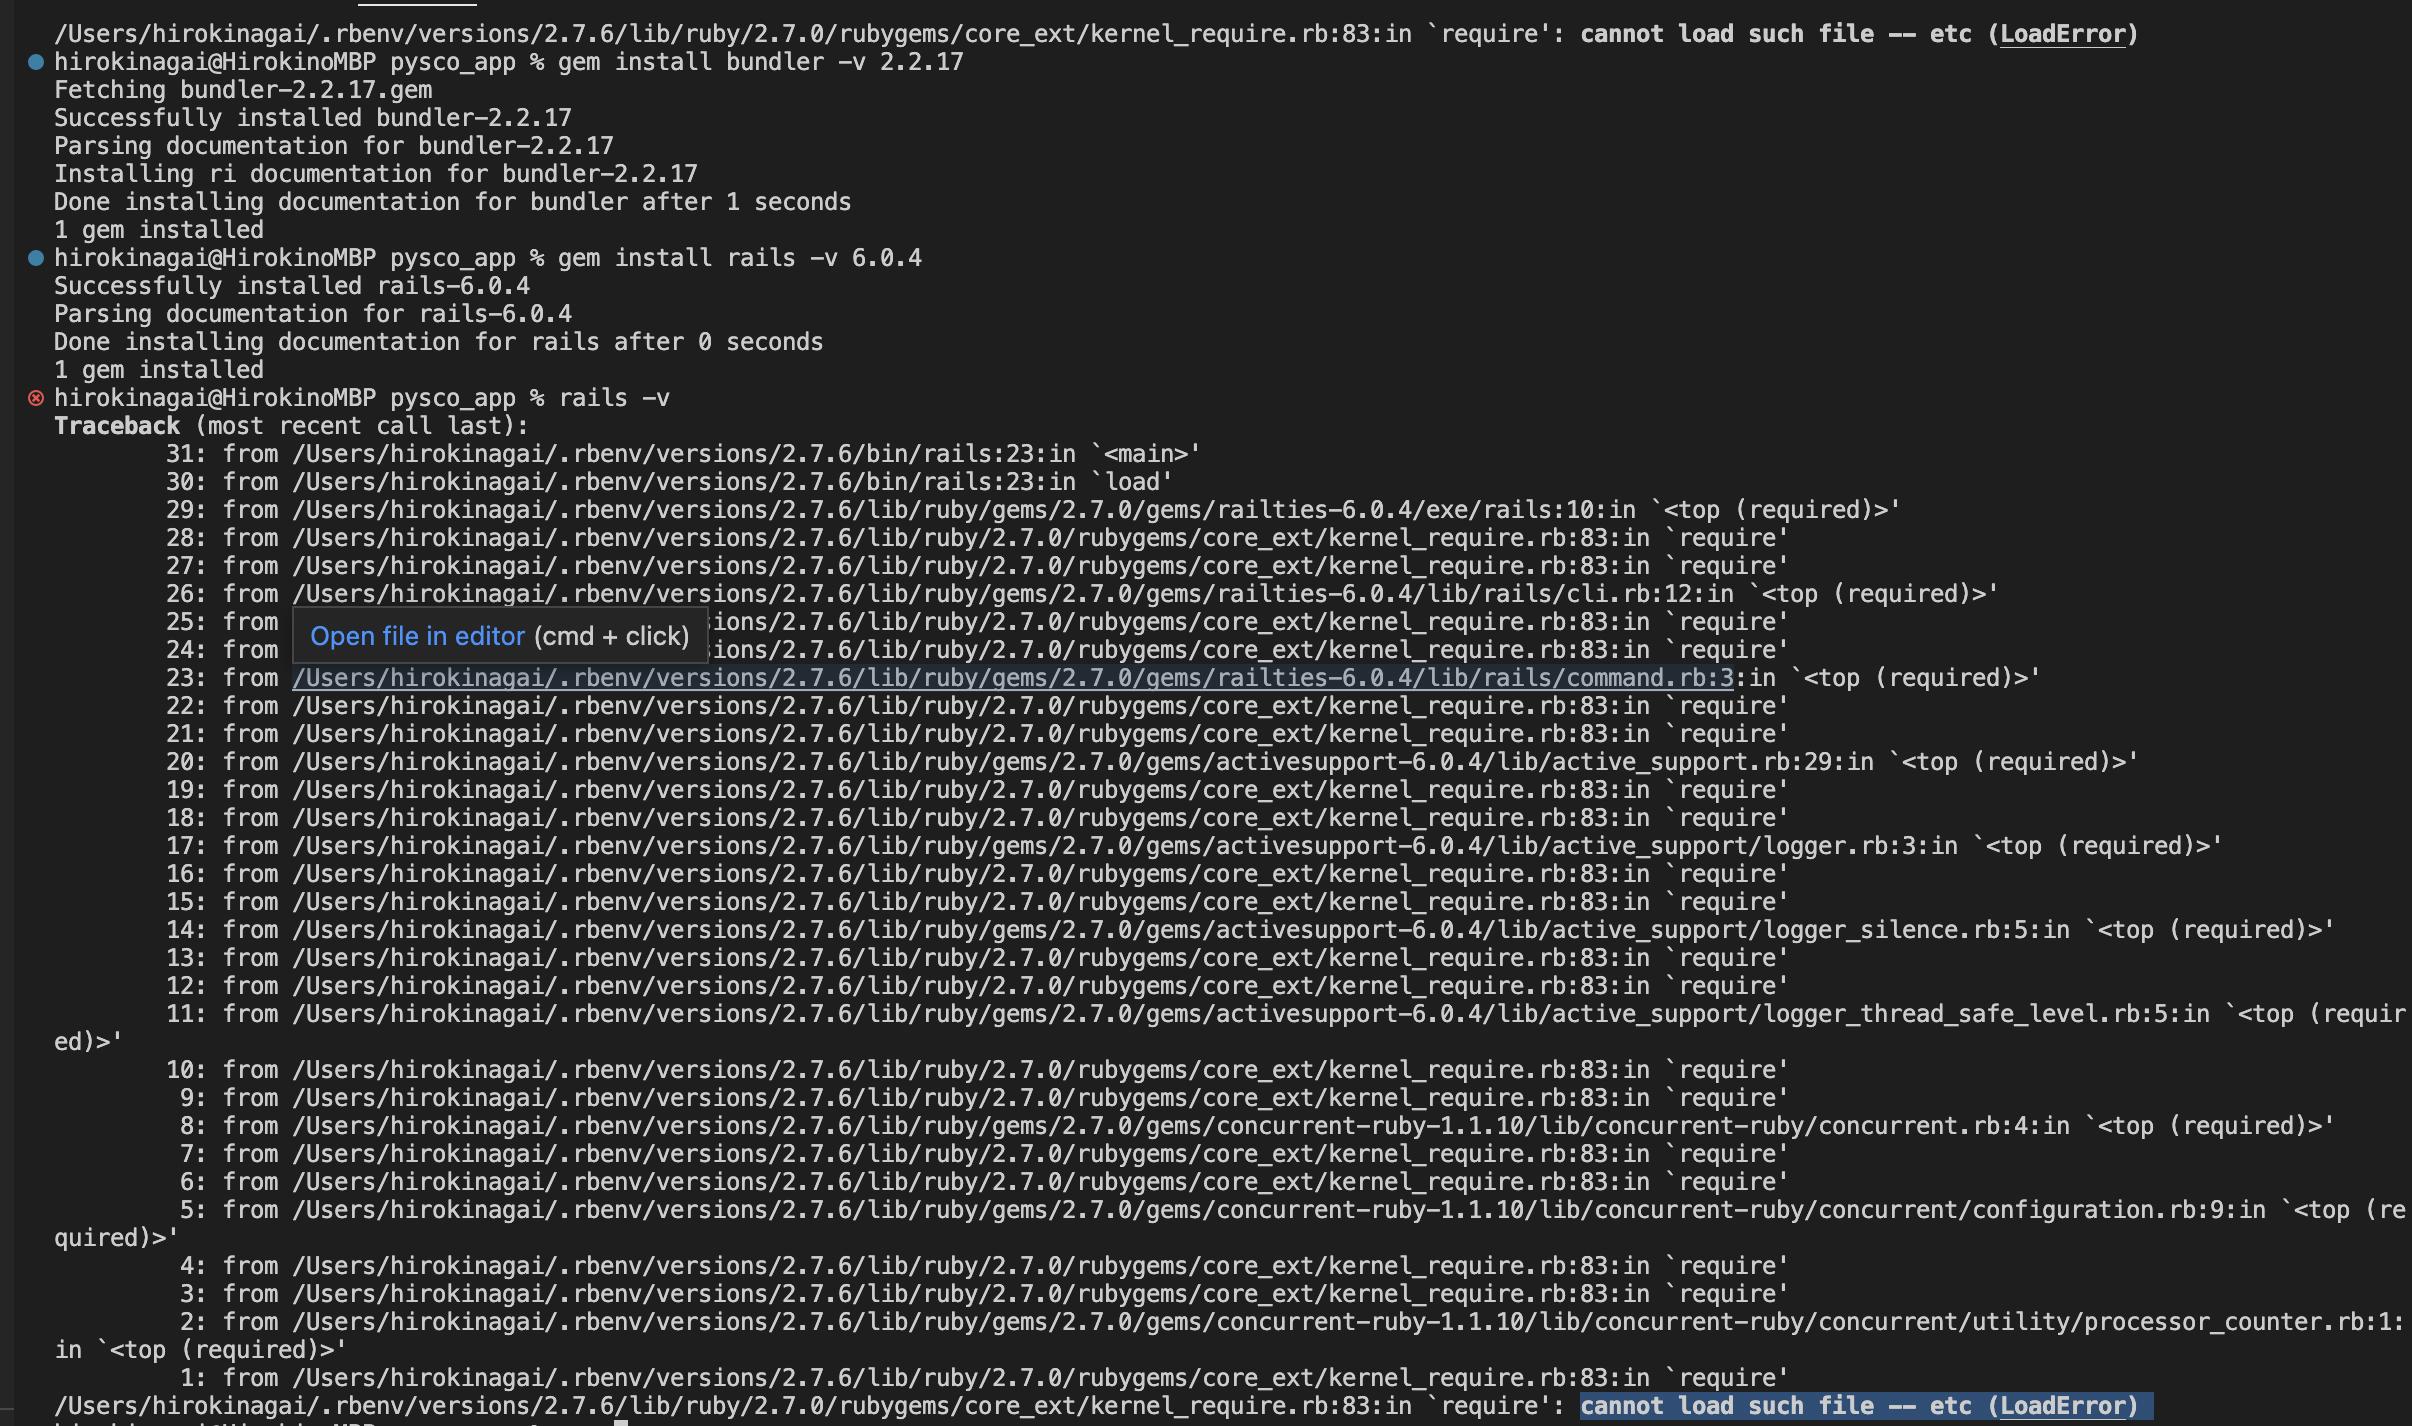This screenshot has width=2412, height=1426.
Task: Click traceback line 29 with railties exe/rails:10
Action: click(1033, 510)
